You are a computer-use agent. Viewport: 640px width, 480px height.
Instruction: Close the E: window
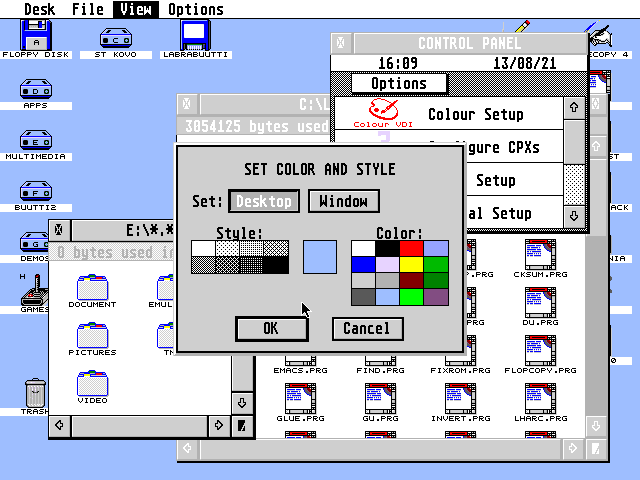[59, 230]
